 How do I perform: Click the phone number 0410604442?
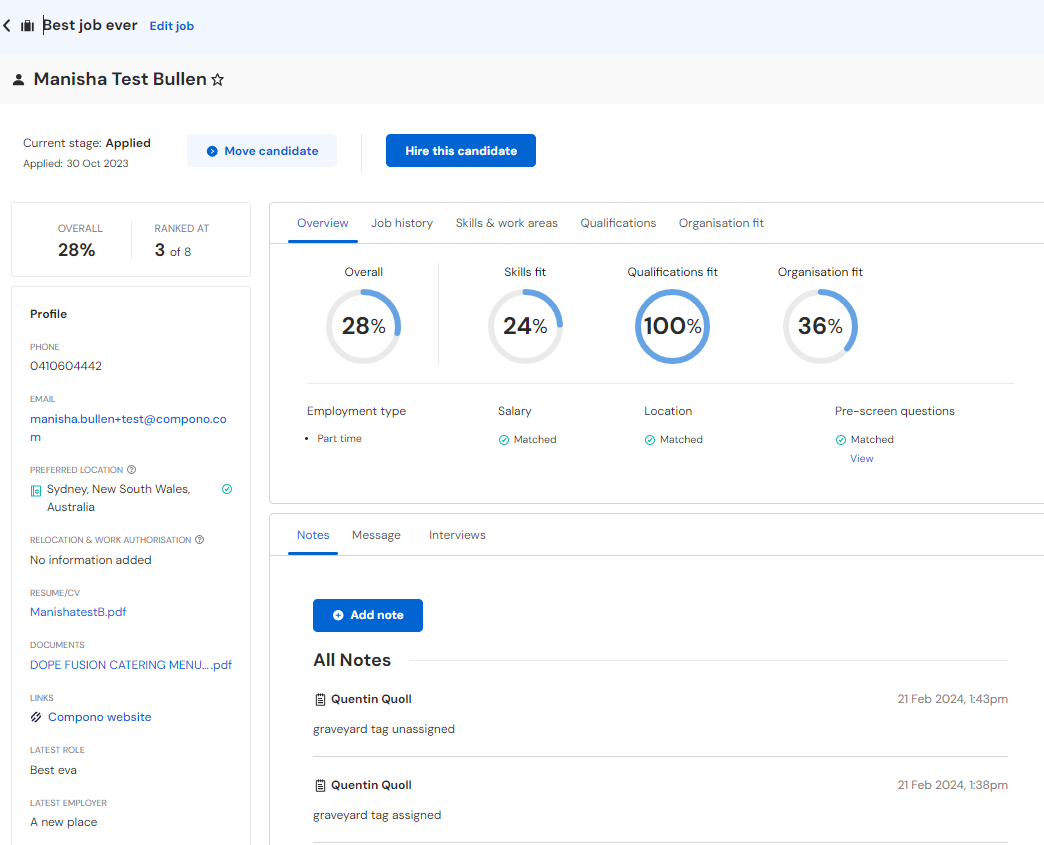[66, 366]
